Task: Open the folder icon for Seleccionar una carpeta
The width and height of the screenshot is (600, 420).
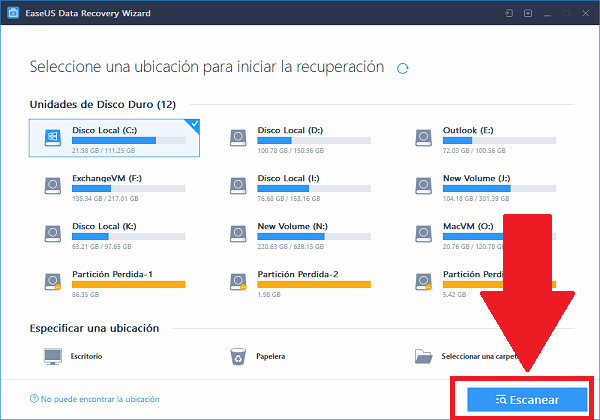Action: [424, 356]
